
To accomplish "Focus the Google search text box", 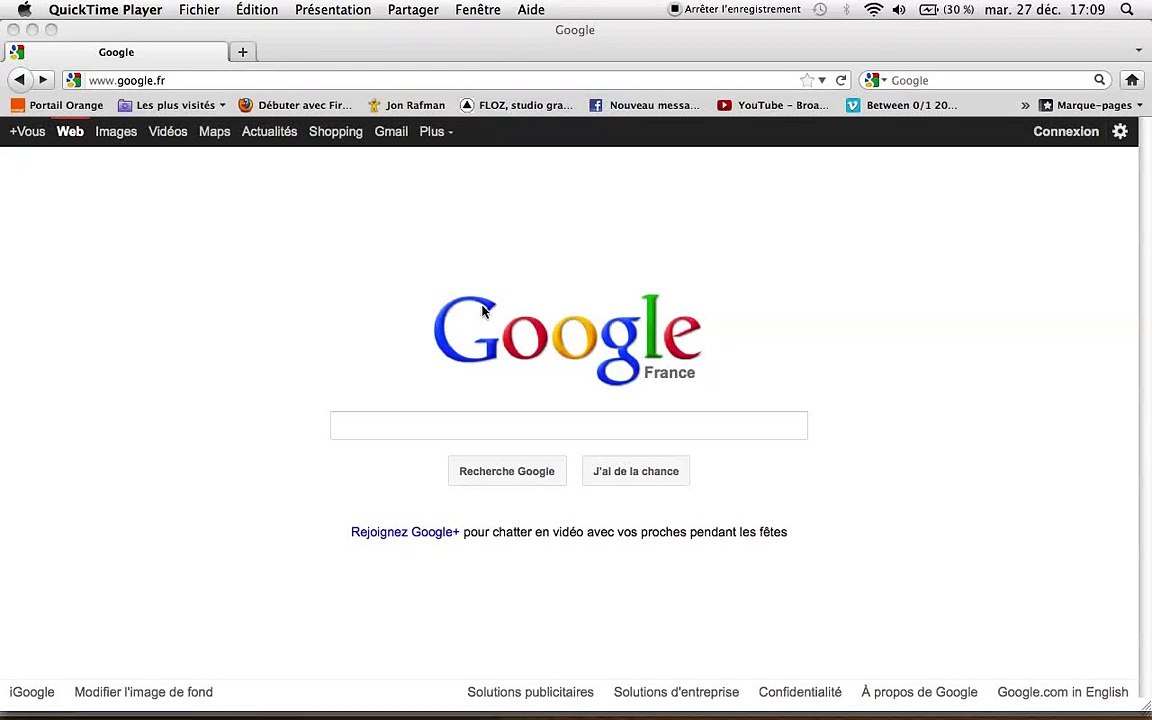I will (x=569, y=425).
